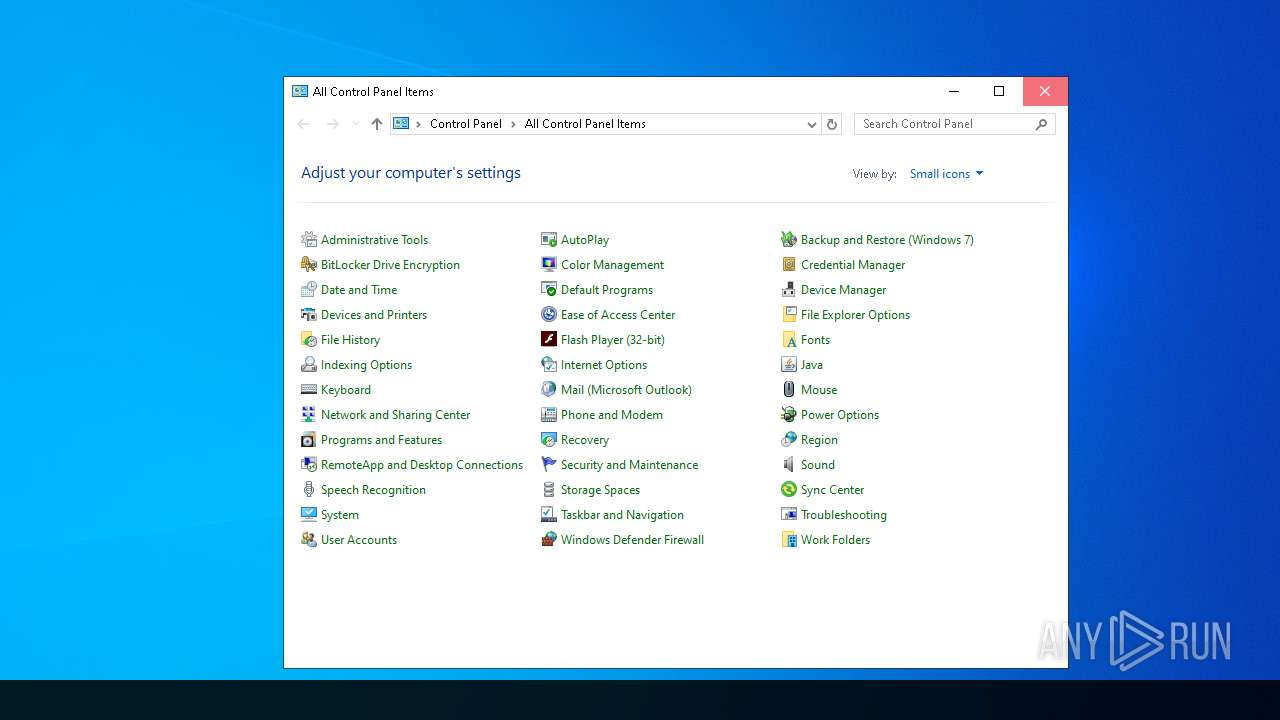
Task: Open the Troubleshooting link
Action: 844,515
